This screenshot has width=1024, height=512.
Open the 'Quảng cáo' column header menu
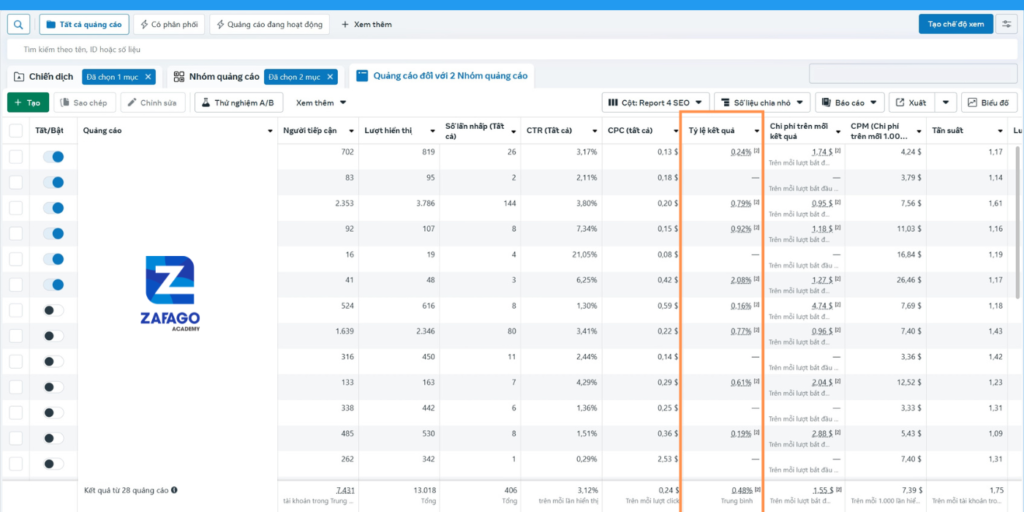coord(270,131)
